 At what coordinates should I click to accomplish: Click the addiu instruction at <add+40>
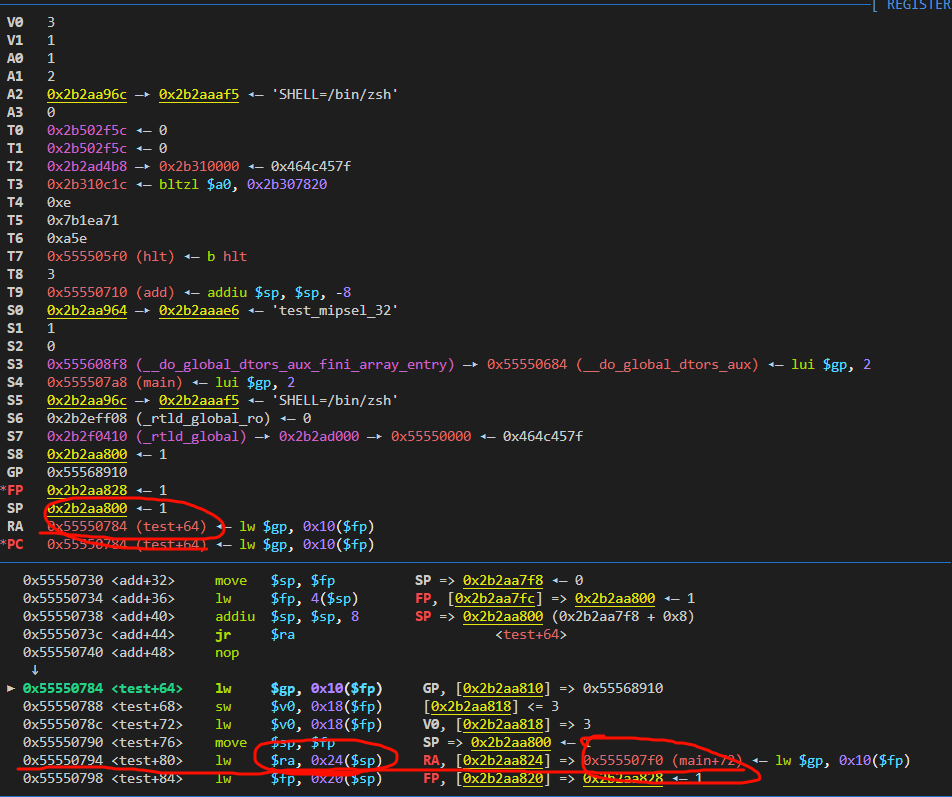(287, 616)
